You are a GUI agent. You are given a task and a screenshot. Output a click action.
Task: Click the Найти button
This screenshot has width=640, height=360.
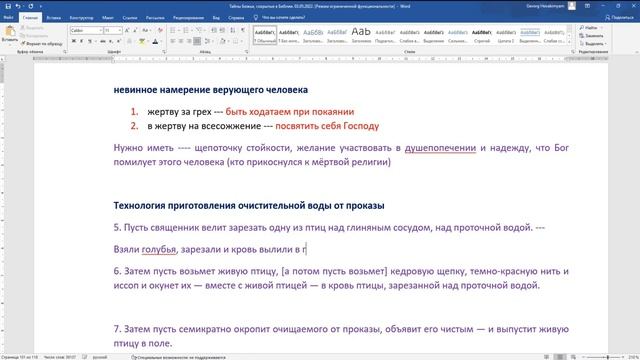[590, 28]
